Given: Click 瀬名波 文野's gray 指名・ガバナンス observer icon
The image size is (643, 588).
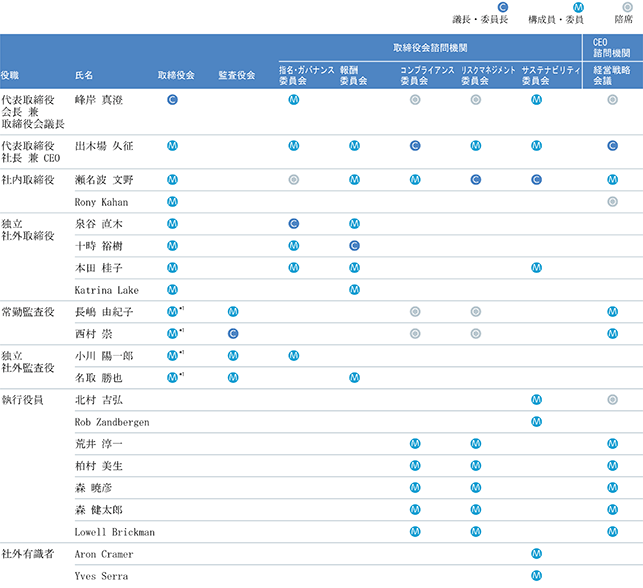Looking at the screenshot, I should point(294,180).
